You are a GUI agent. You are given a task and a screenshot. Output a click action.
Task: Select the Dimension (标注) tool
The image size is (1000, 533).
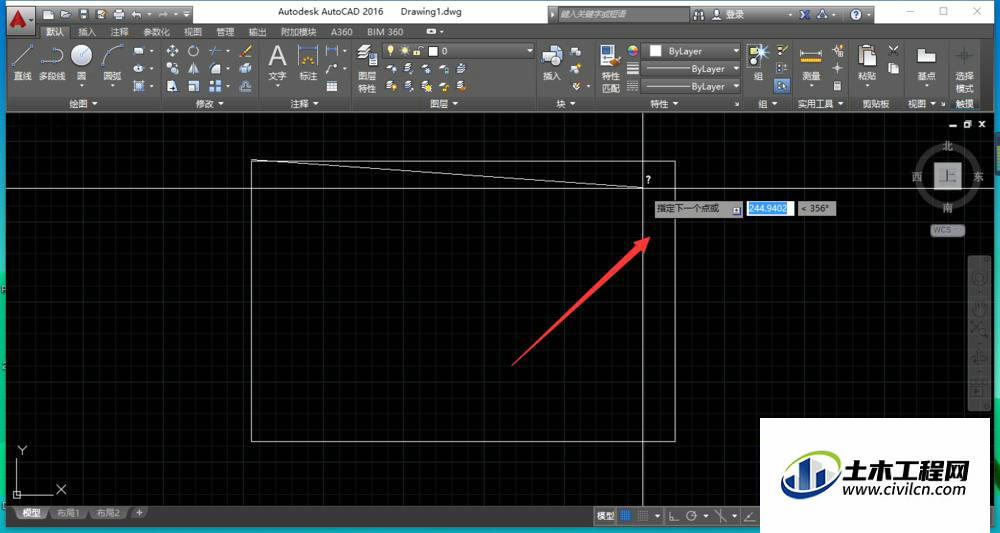[x=308, y=62]
